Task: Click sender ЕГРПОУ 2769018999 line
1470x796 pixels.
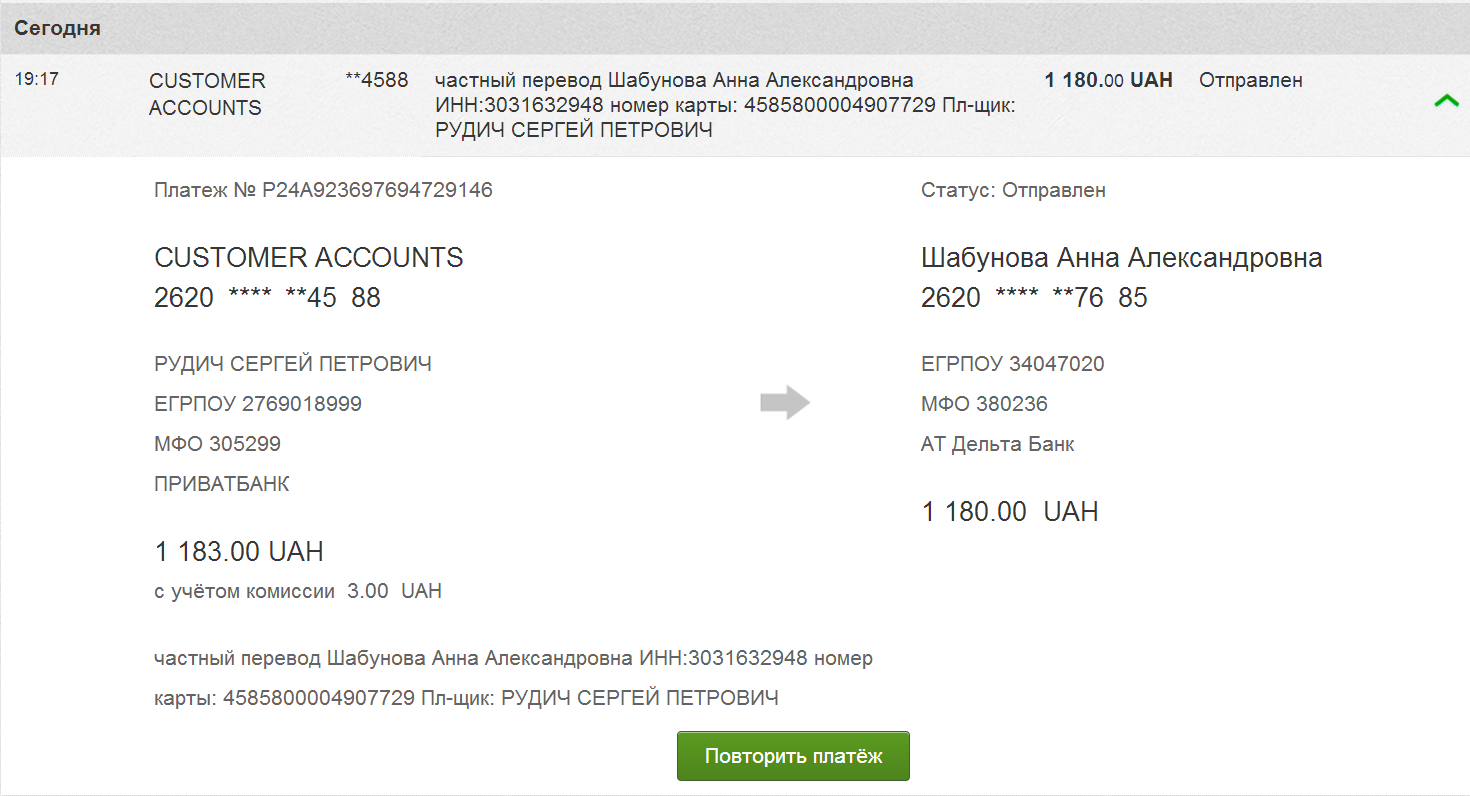Action: tap(258, 404)
